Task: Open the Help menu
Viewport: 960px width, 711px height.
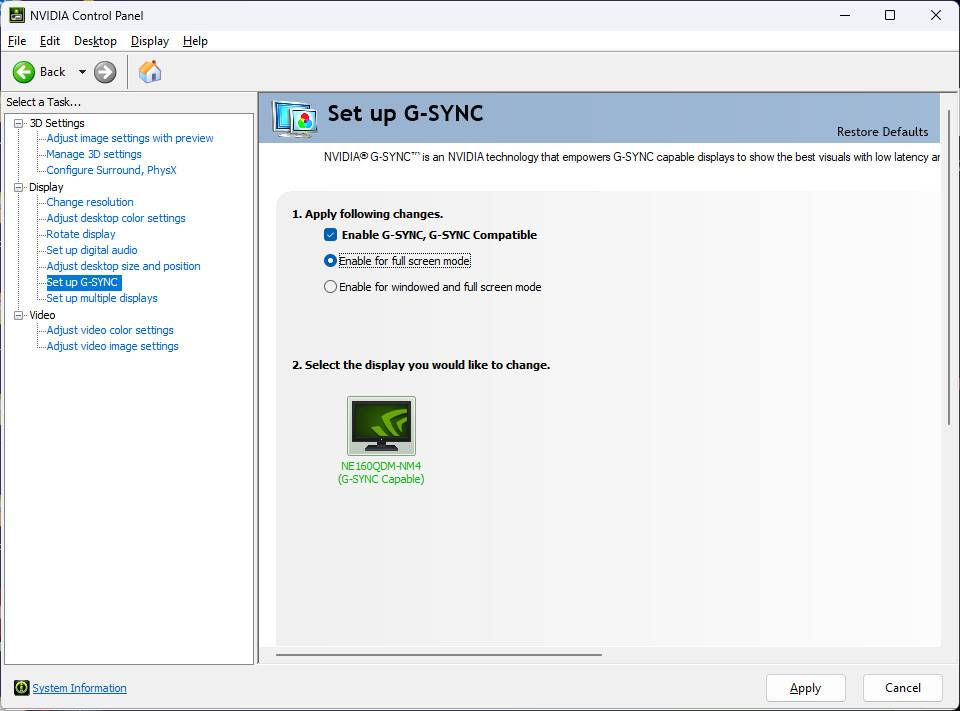Action: coord(195,41)
